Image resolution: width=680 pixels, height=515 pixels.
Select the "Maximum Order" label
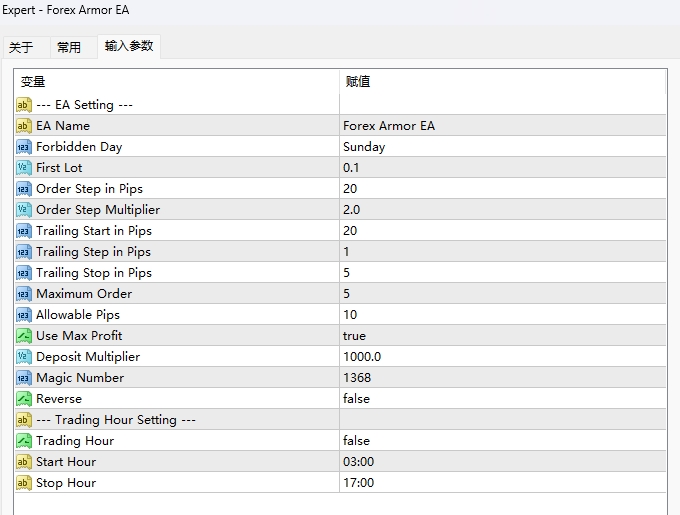[84, 294]
